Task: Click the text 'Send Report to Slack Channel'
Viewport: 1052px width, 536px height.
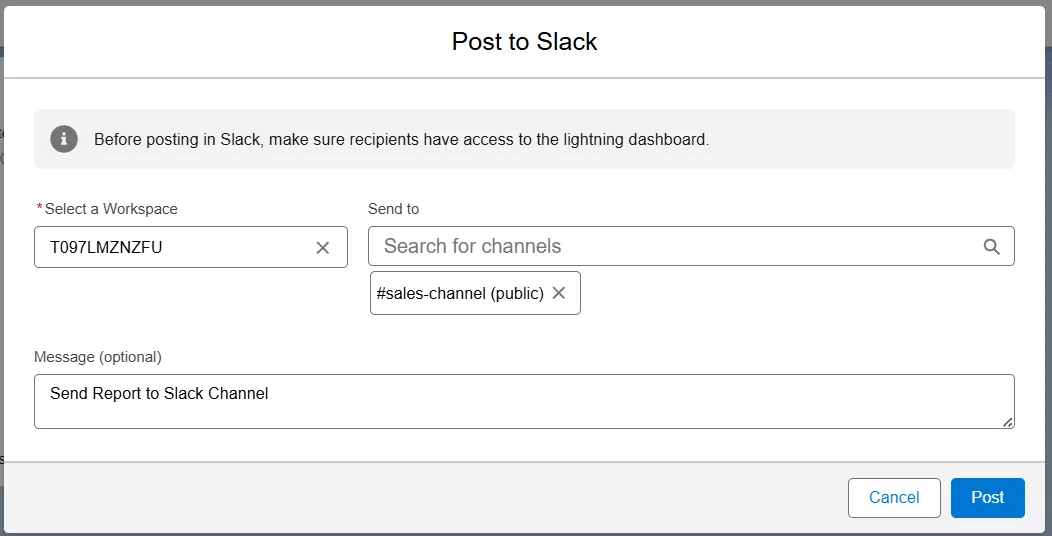Action: (x=159, y=394)
